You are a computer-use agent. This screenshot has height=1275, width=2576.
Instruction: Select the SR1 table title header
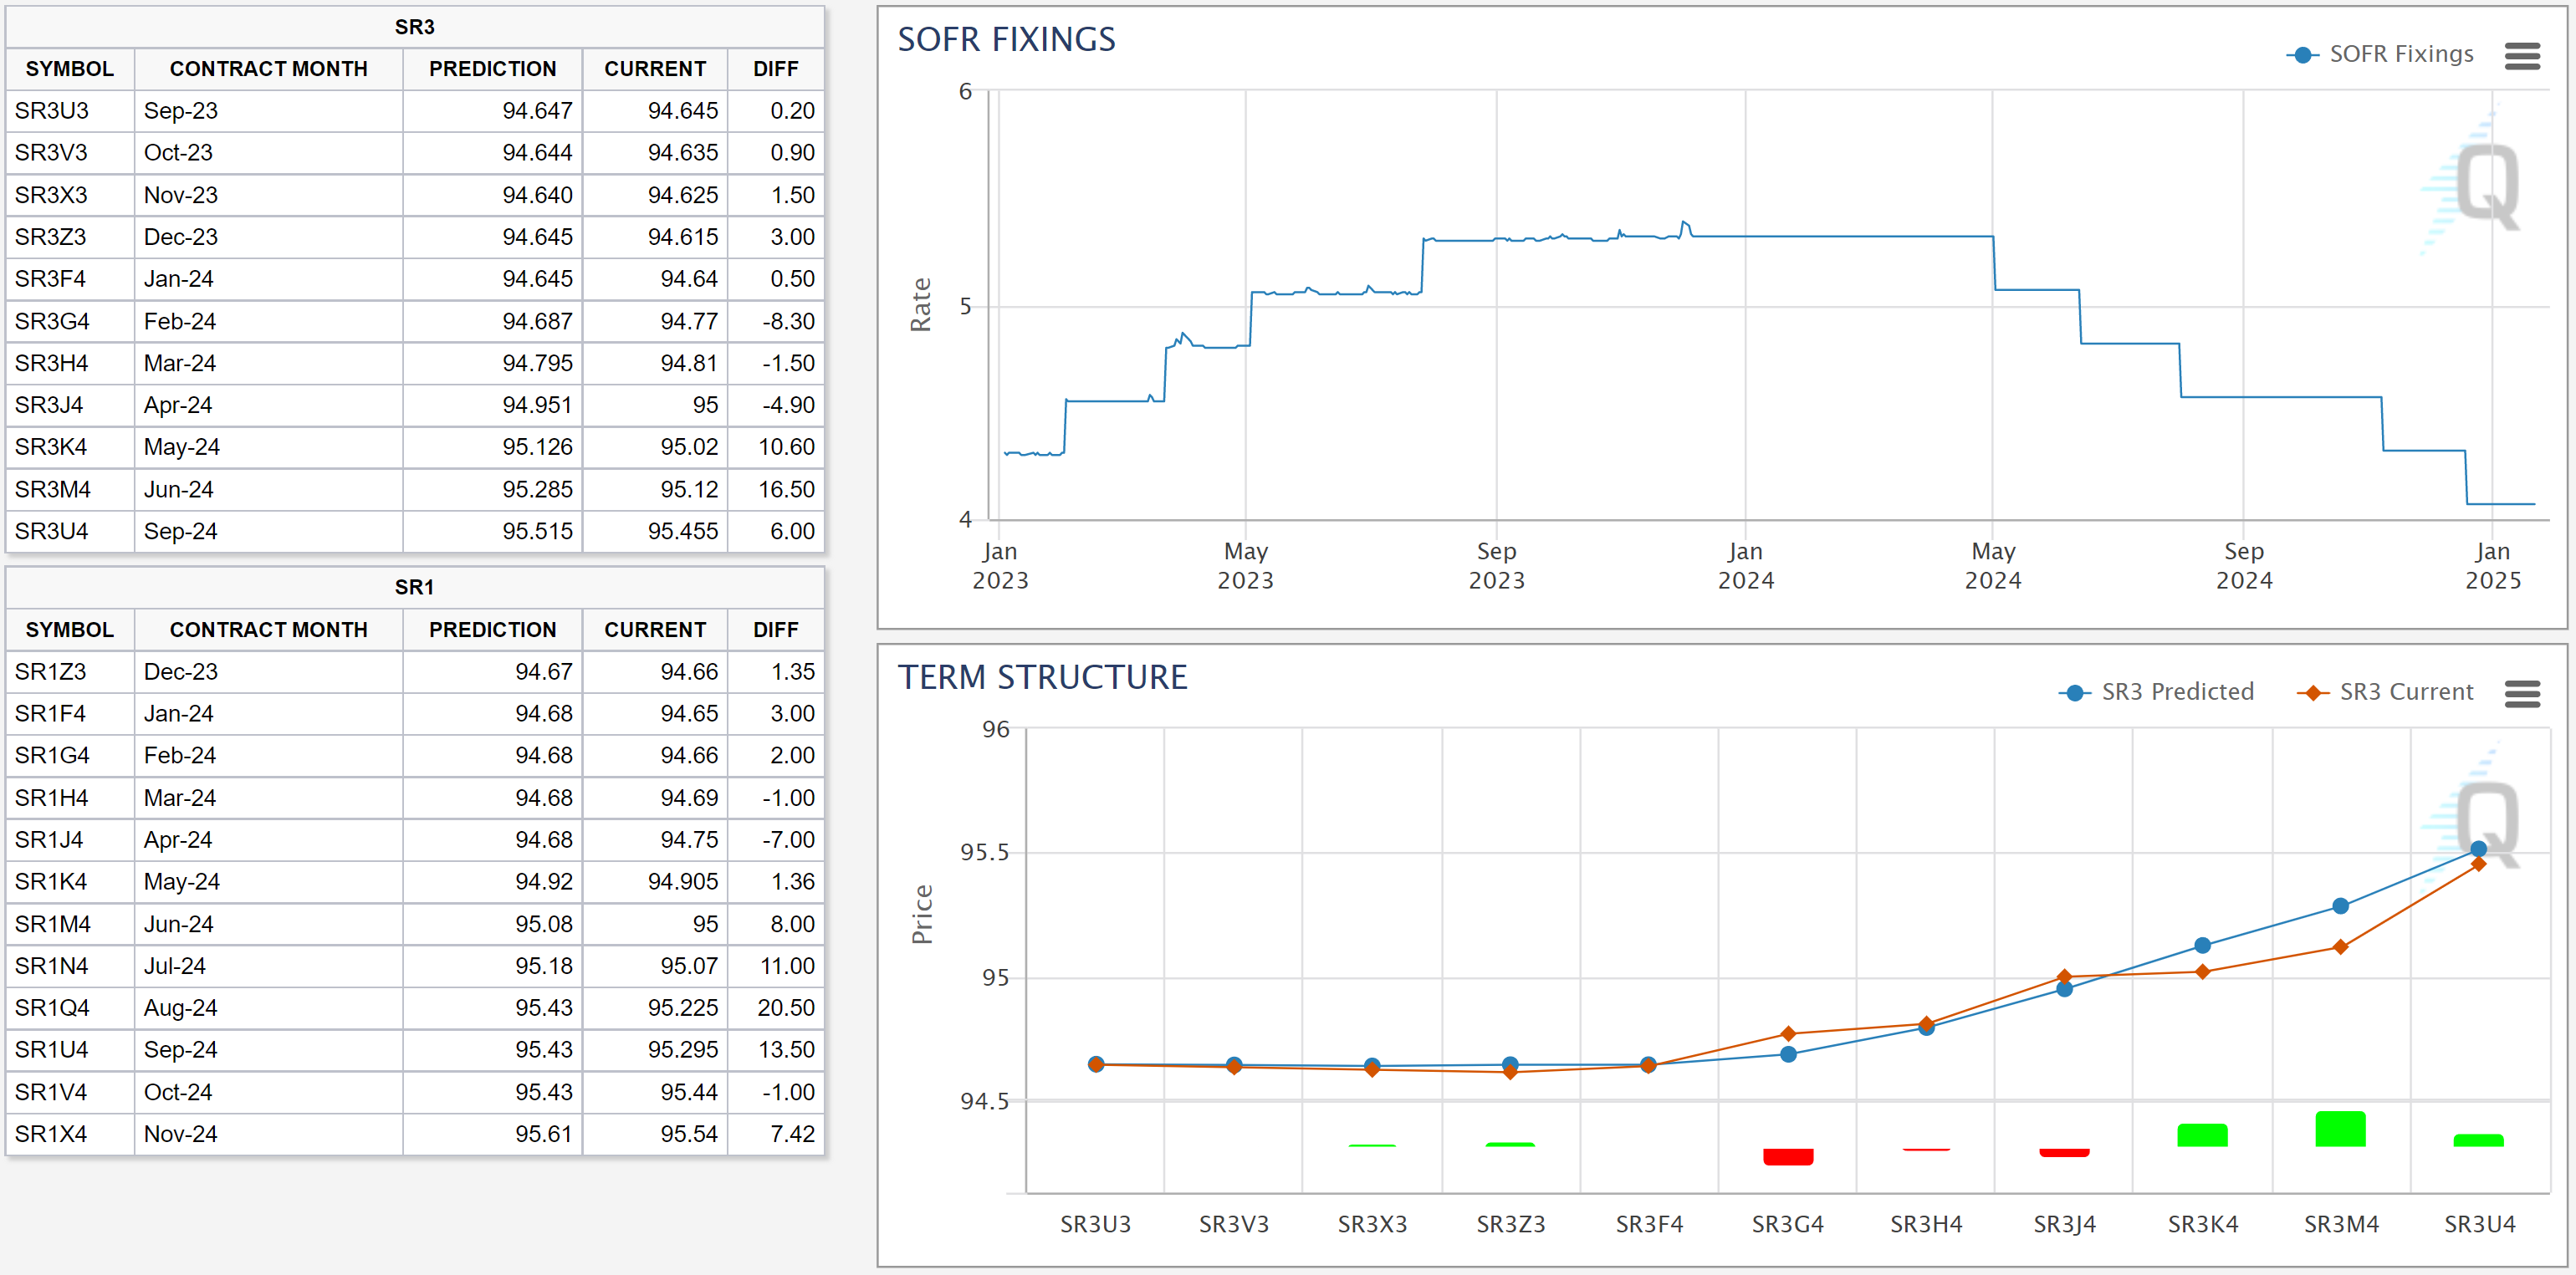click(x=414, y=587)
